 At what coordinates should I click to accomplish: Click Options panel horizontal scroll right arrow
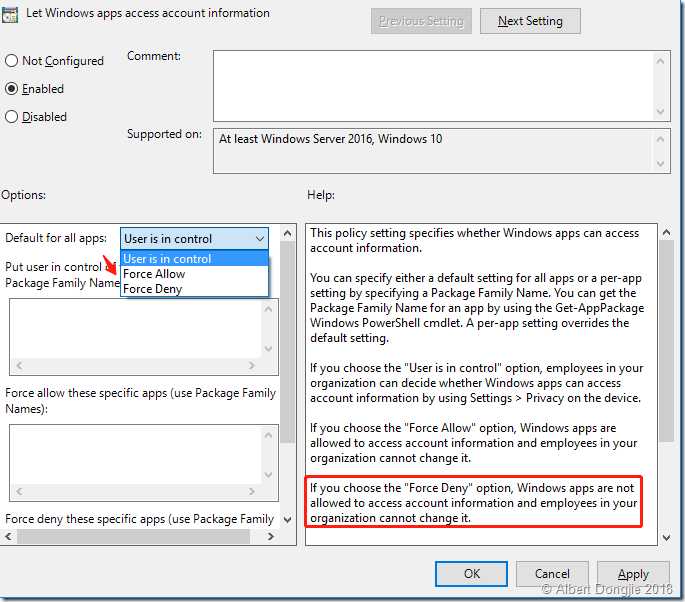click(271, 536)
